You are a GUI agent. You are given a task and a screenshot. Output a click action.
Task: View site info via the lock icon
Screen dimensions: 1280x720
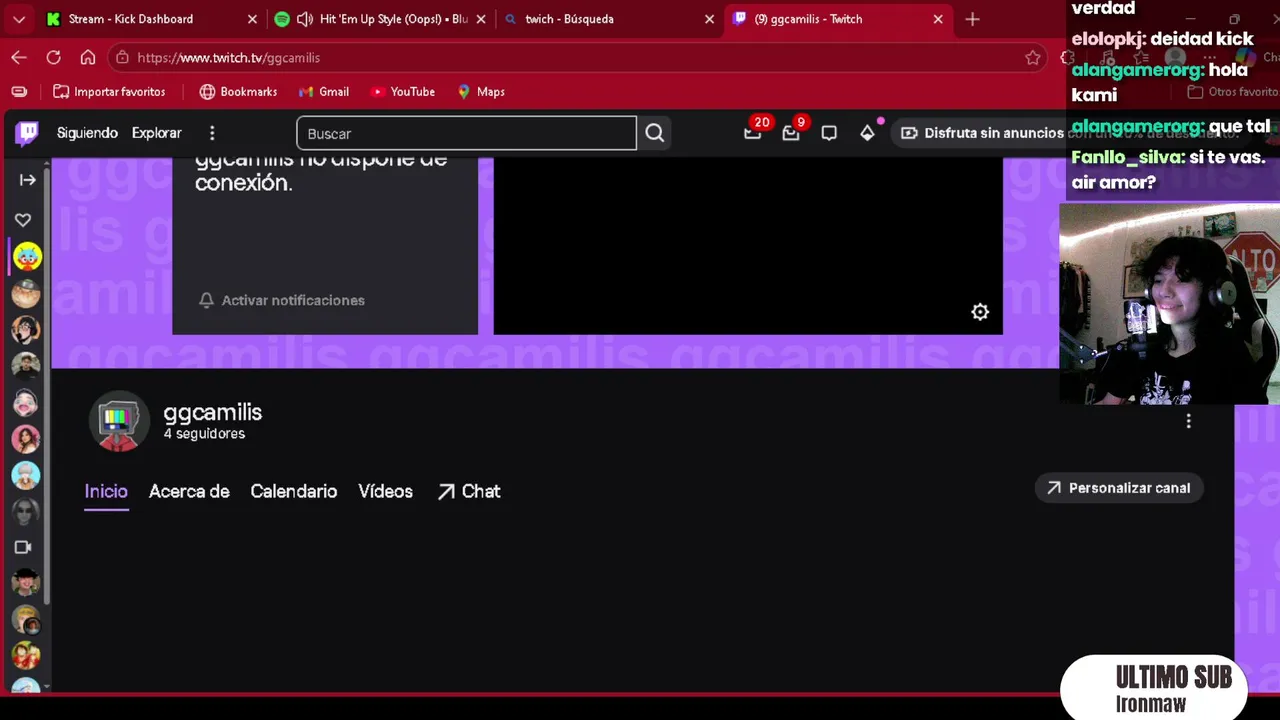122,58
